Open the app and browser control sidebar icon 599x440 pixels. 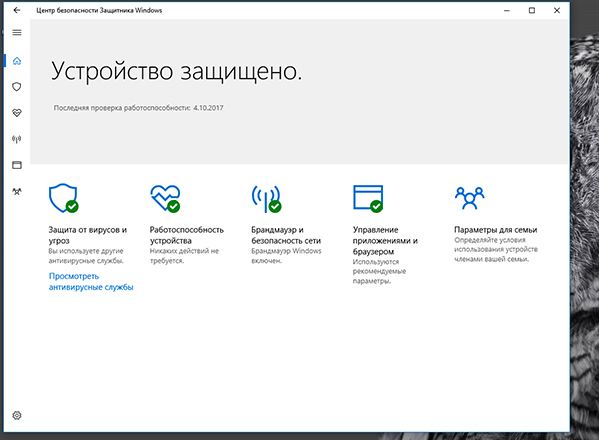(x=17, y=165)
